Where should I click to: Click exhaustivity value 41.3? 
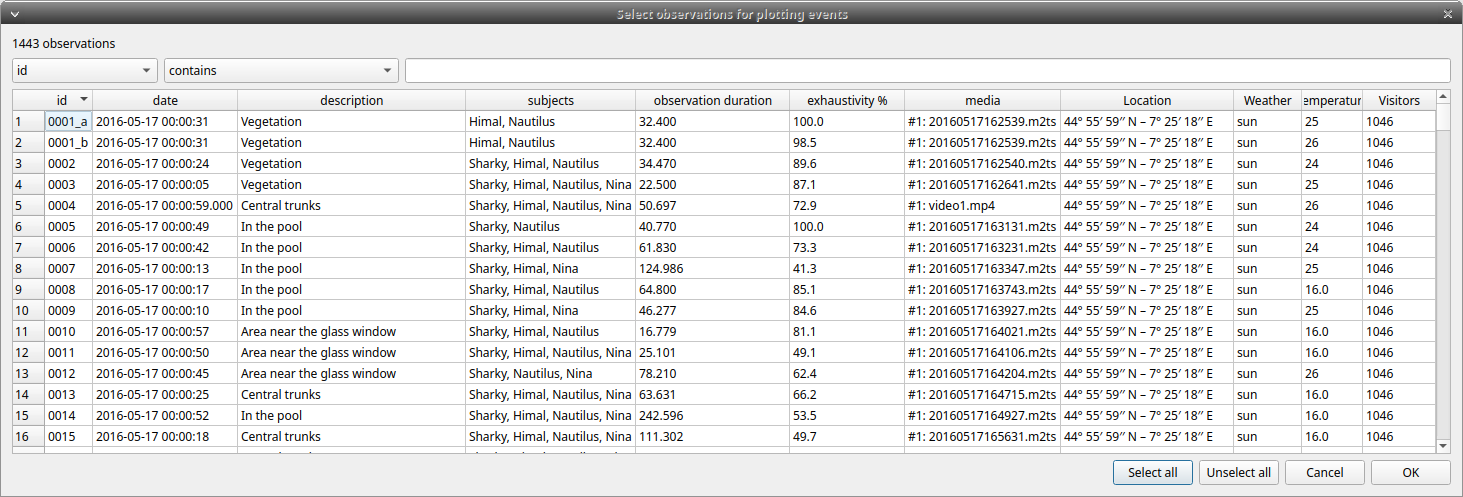click(x=847, y=268)
